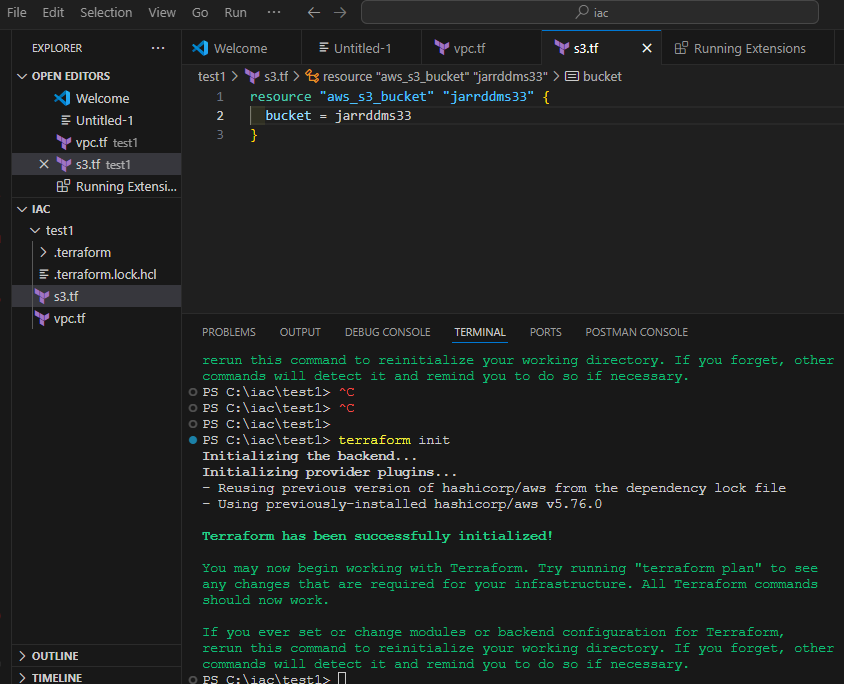Click the aws_s3_bucket resource breadcrumb
The width and height of the screenshot is (844, 684).
click(x=435, y=76)
